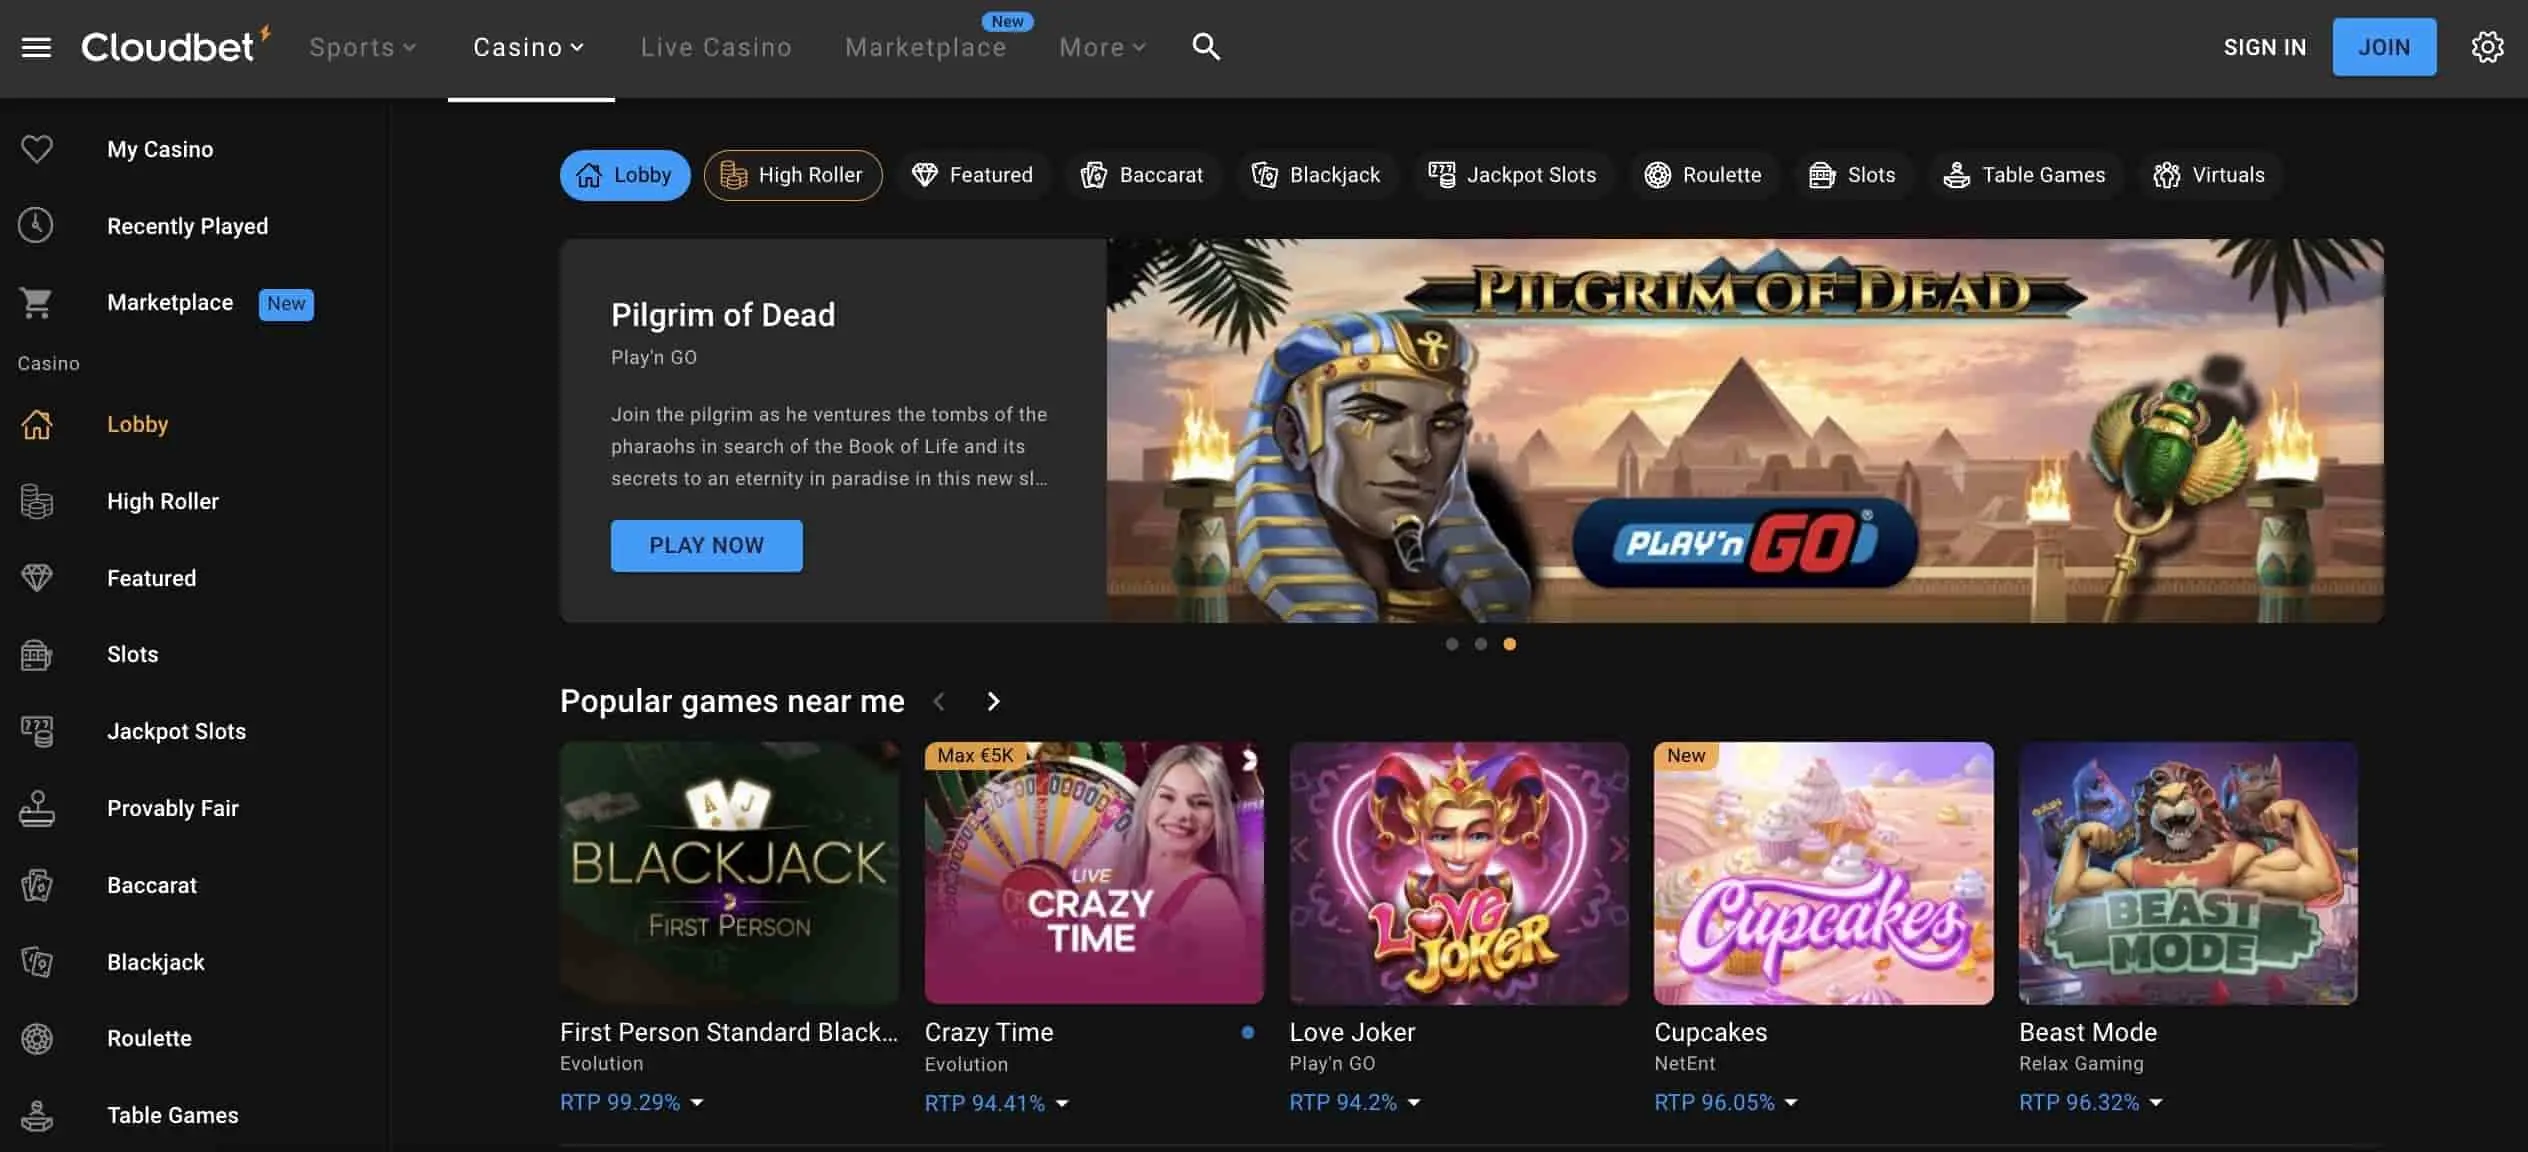Select the third carousel dot indicator
The height and width of the screenshot is (1152, 2528).
pyautogui.click(x=1507, y=643)
